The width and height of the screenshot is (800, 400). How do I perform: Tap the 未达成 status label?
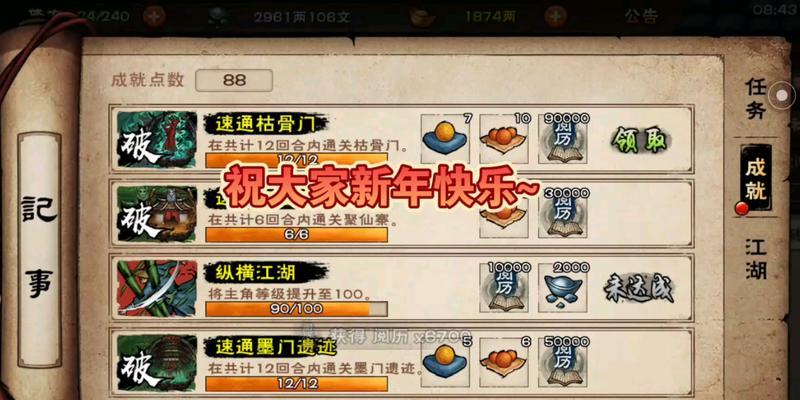click(639, 289)
